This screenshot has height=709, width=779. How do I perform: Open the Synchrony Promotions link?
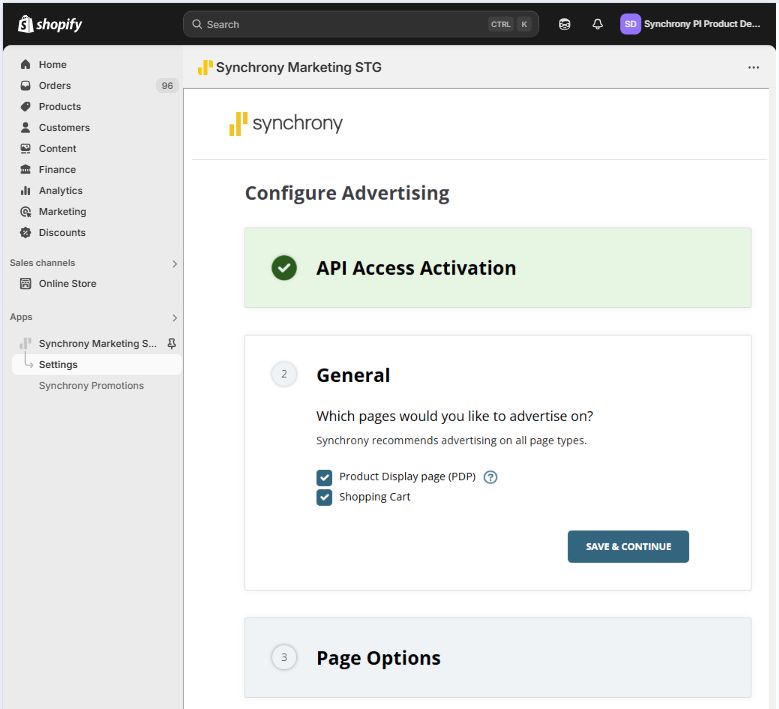[x=91, y=386]
